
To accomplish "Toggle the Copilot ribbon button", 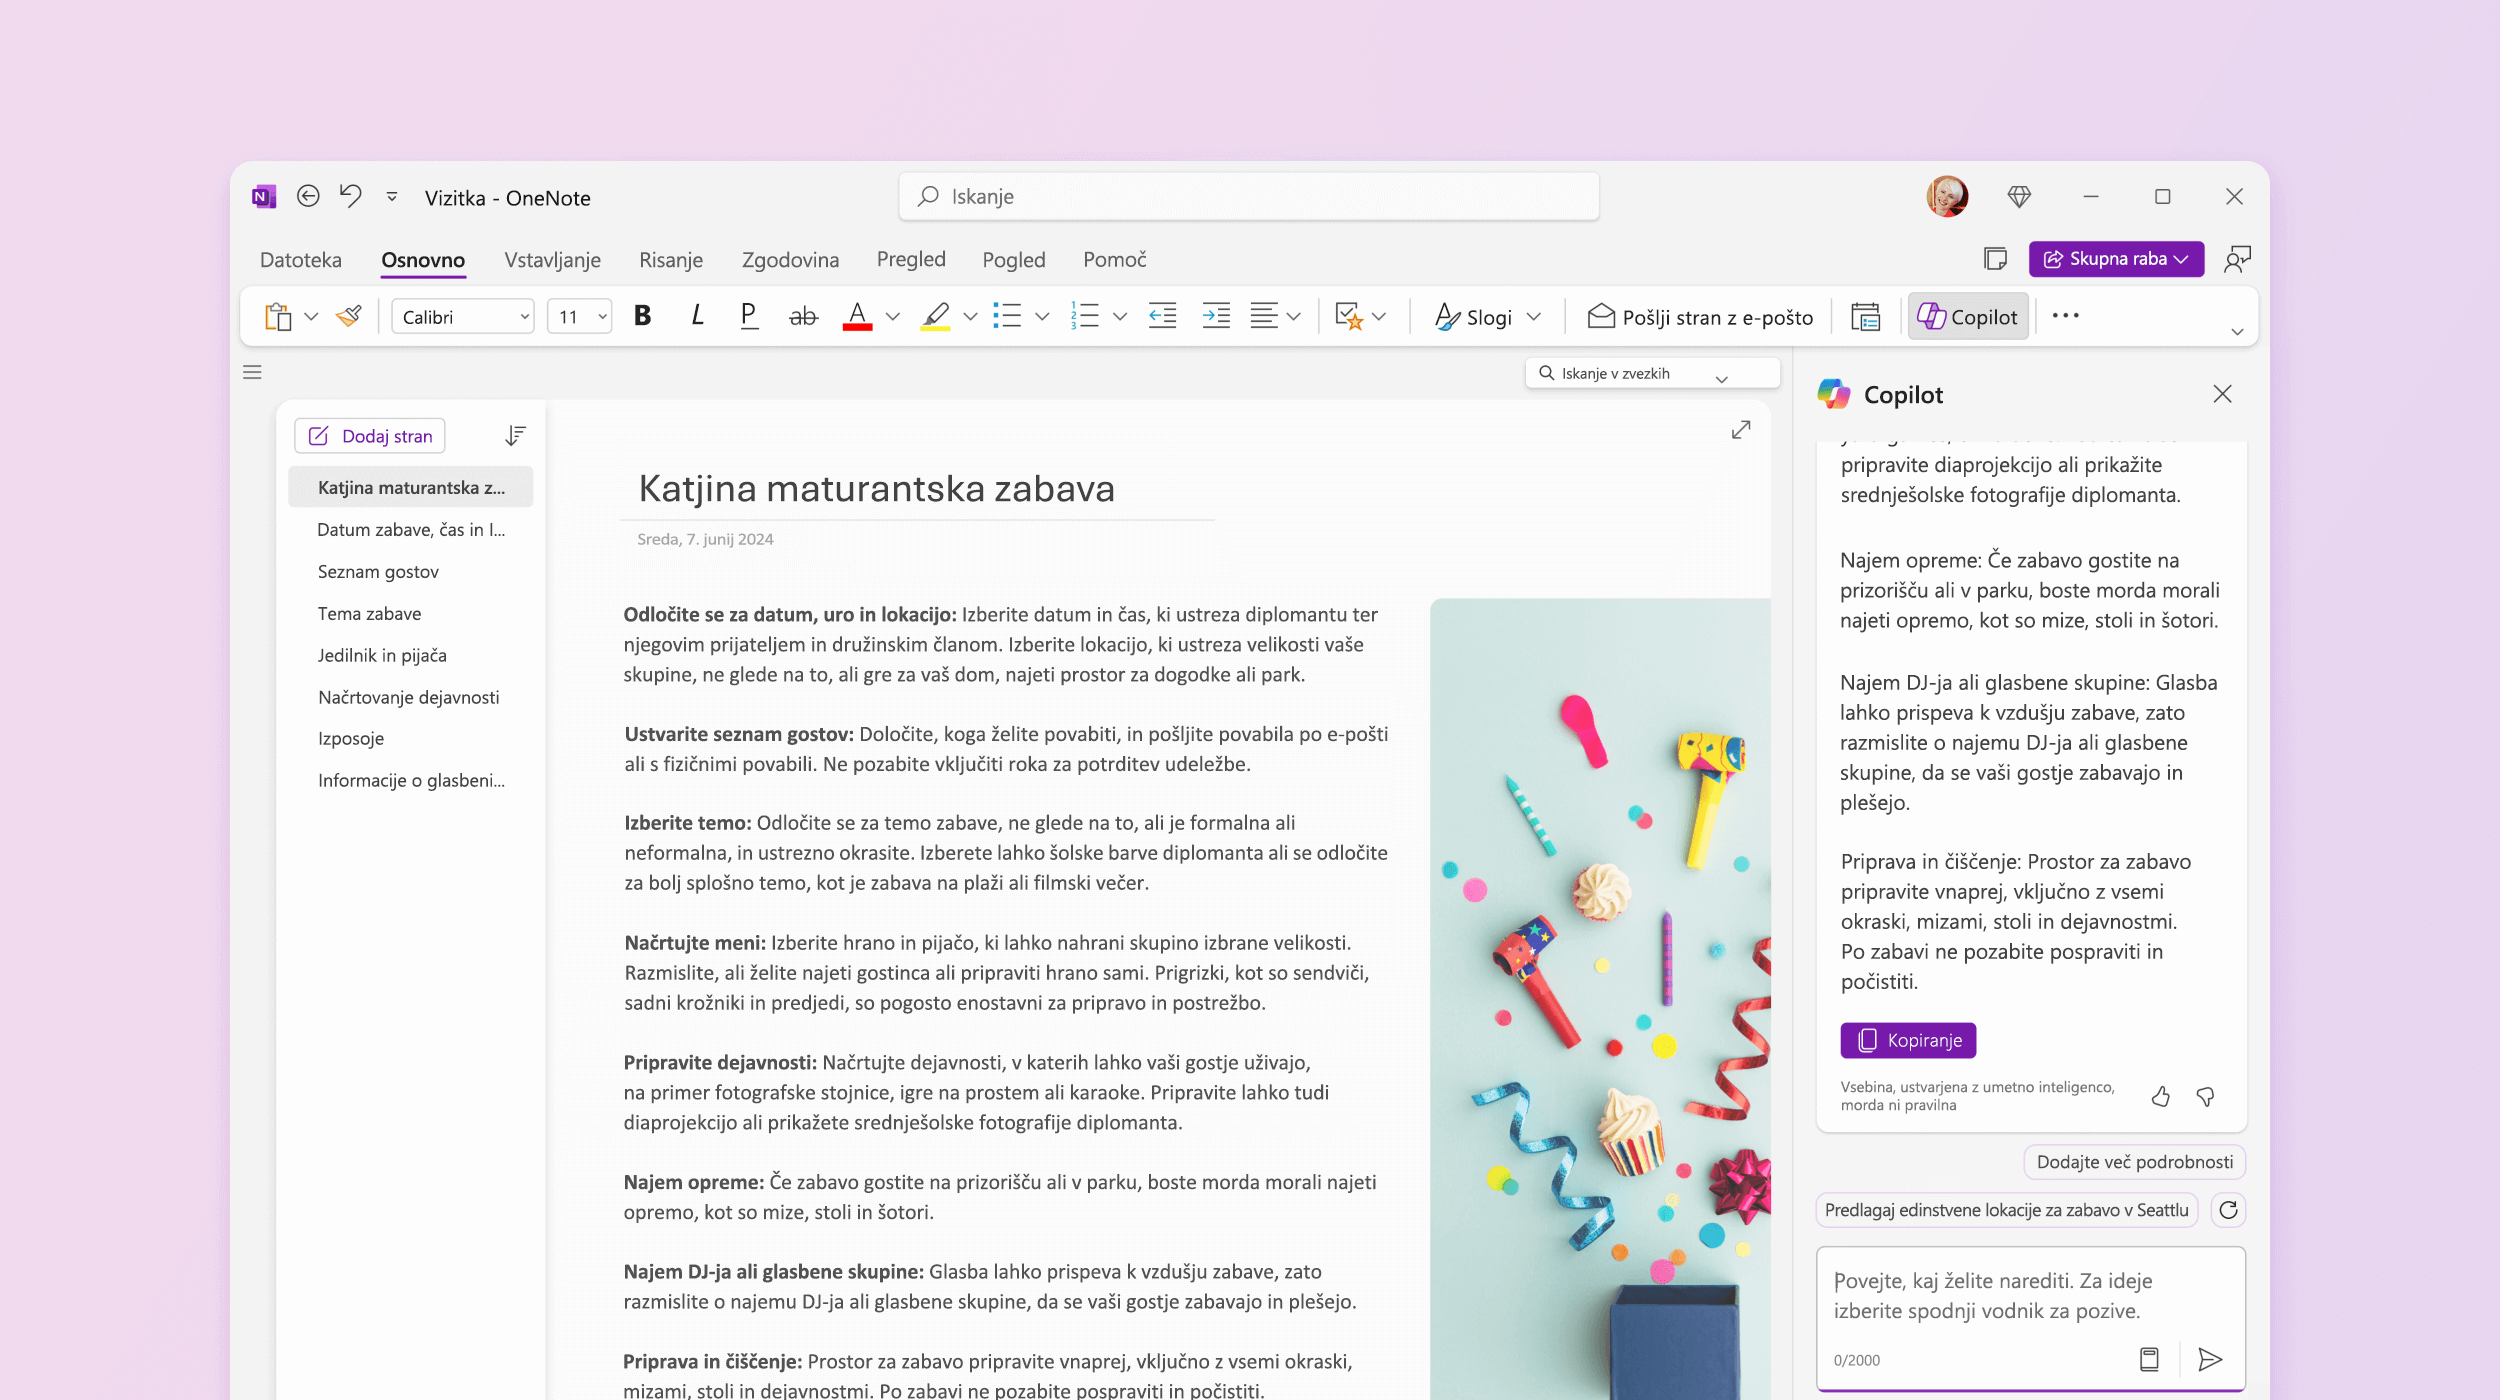I will point(1968,317).
